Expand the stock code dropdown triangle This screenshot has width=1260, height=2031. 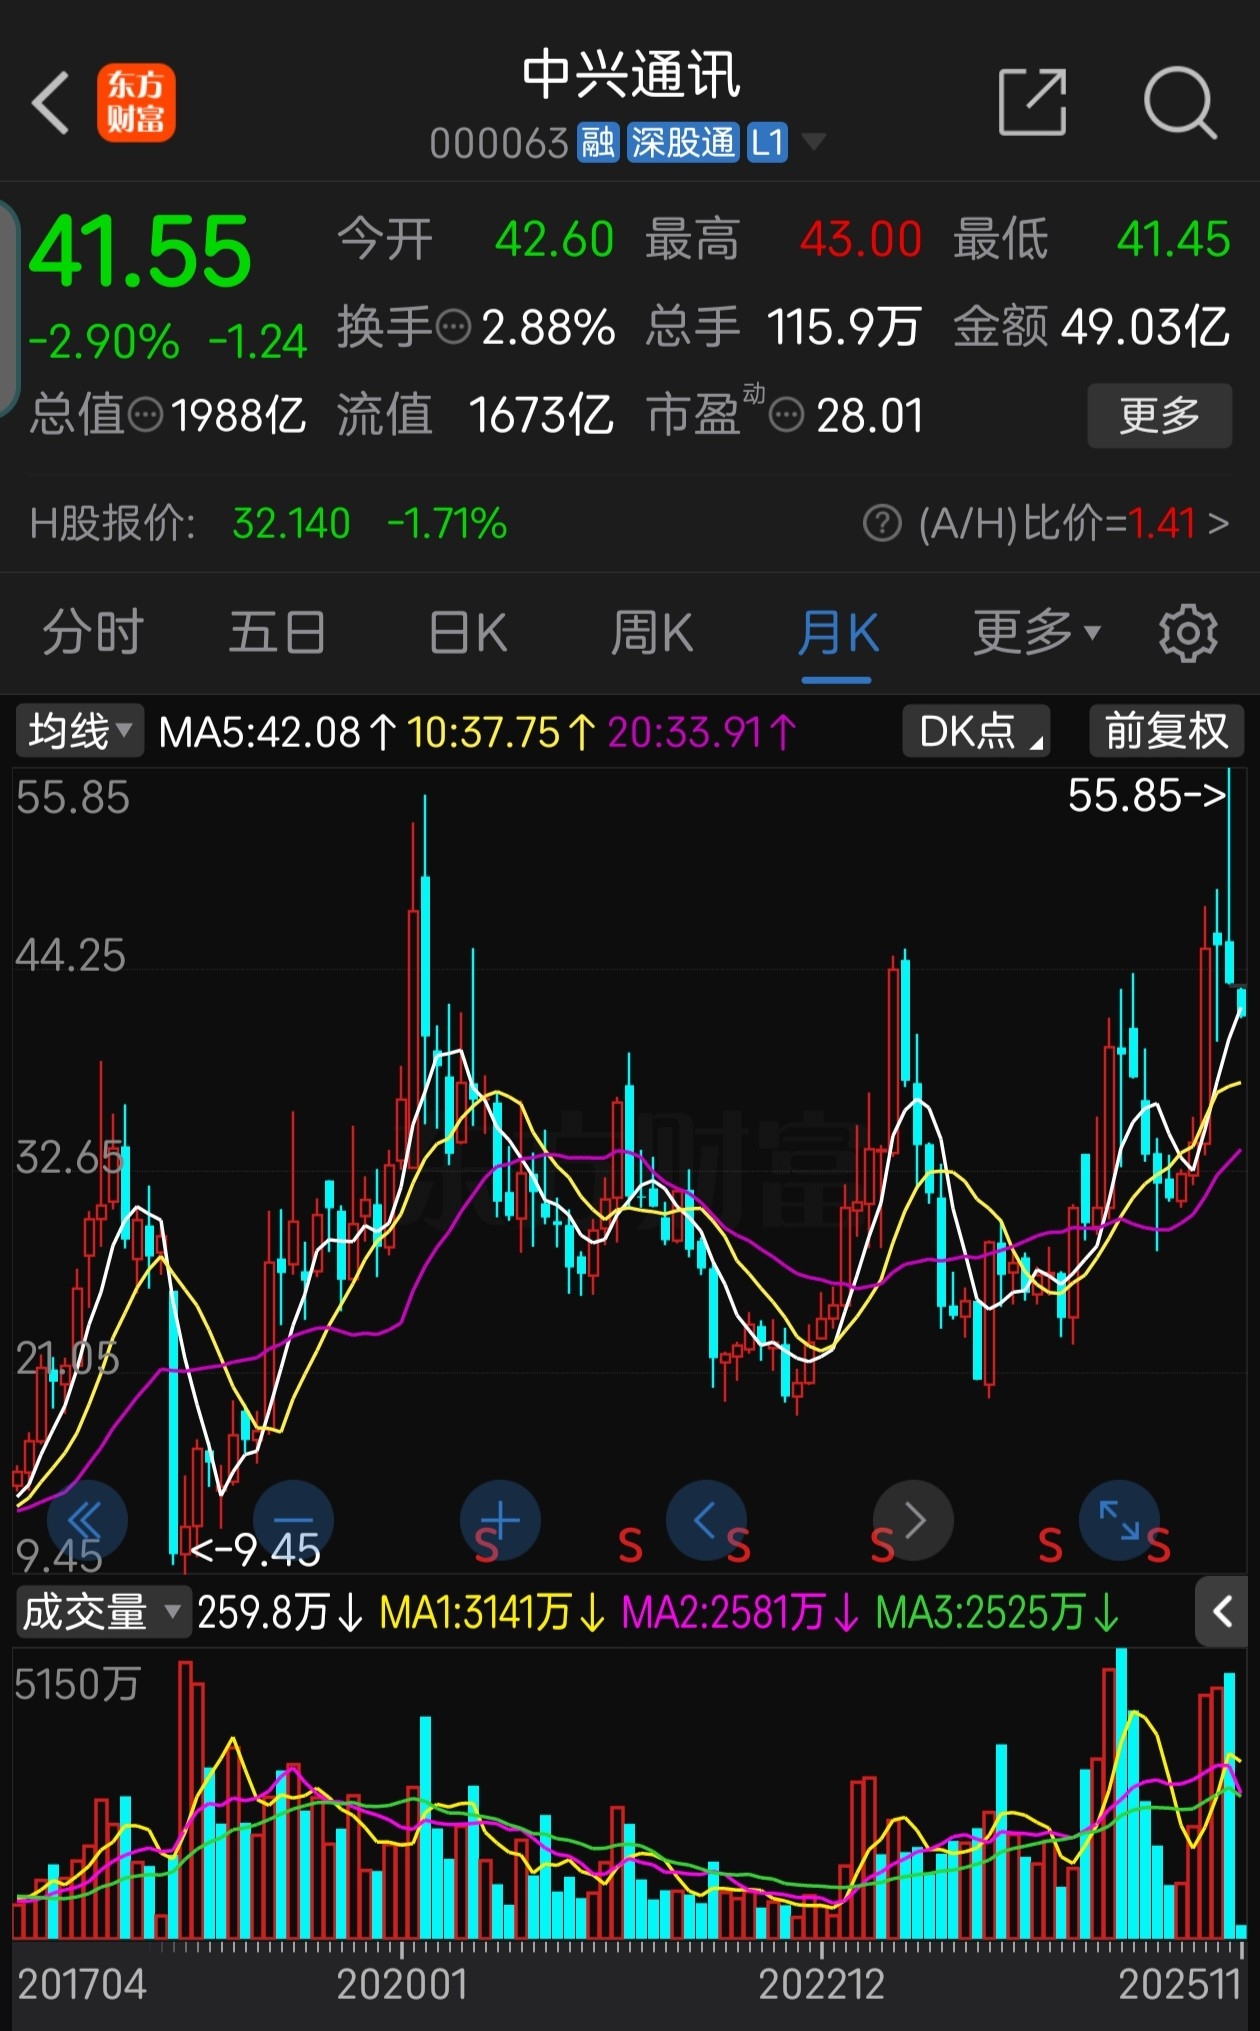[x=814, y=142]
